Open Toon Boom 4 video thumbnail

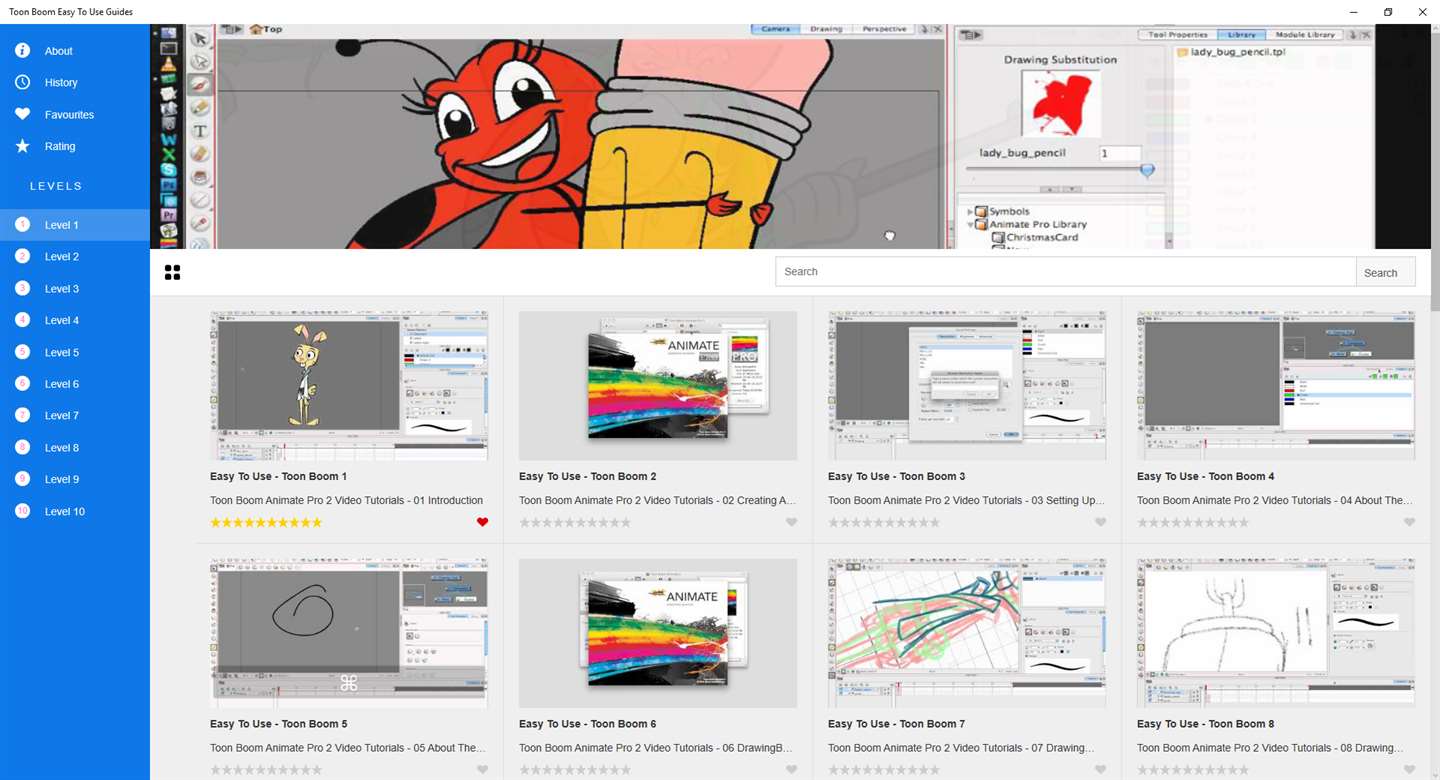point(1276,385)
